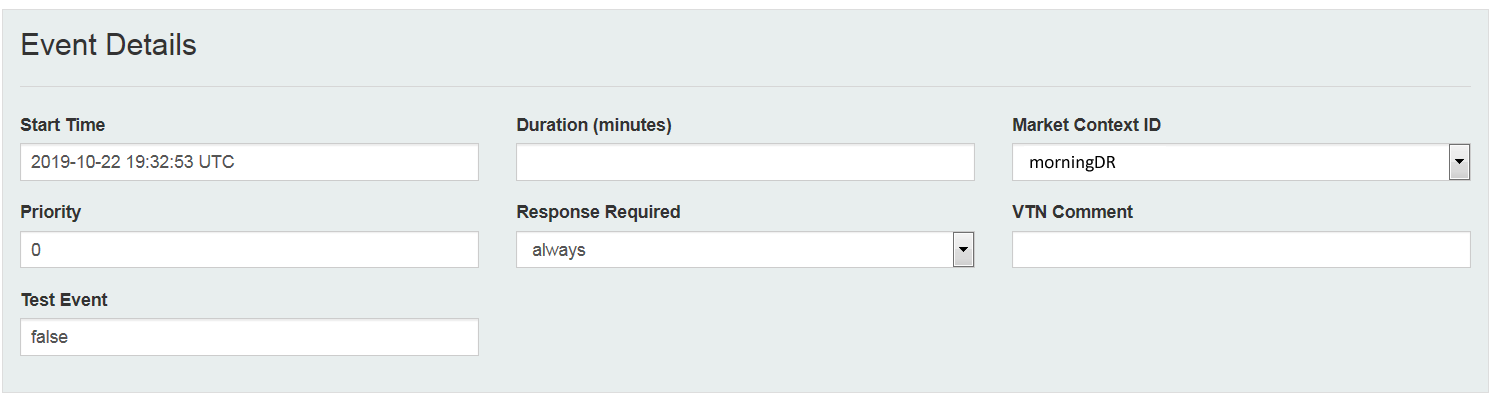1503x401 pixels.
Task: Click the Duration (minutes) label
Action: (x=593, y=125)
